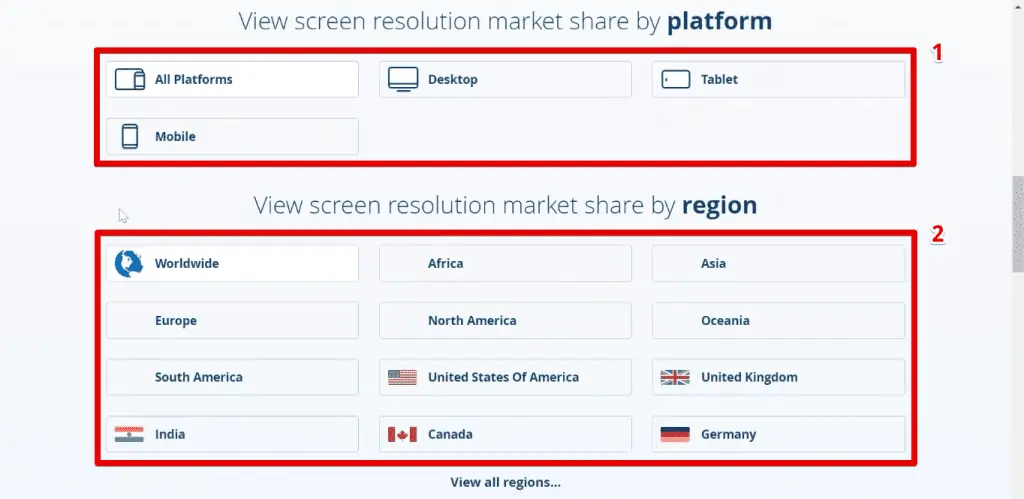Choose the Mobile platform button
The image size is (1024, 499).
232,137
